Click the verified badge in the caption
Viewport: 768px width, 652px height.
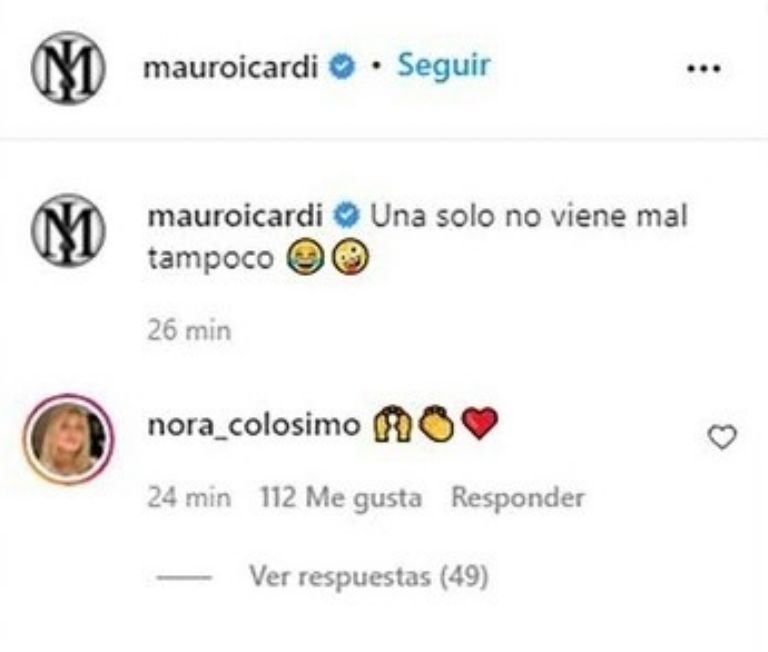tap(347, 216)
